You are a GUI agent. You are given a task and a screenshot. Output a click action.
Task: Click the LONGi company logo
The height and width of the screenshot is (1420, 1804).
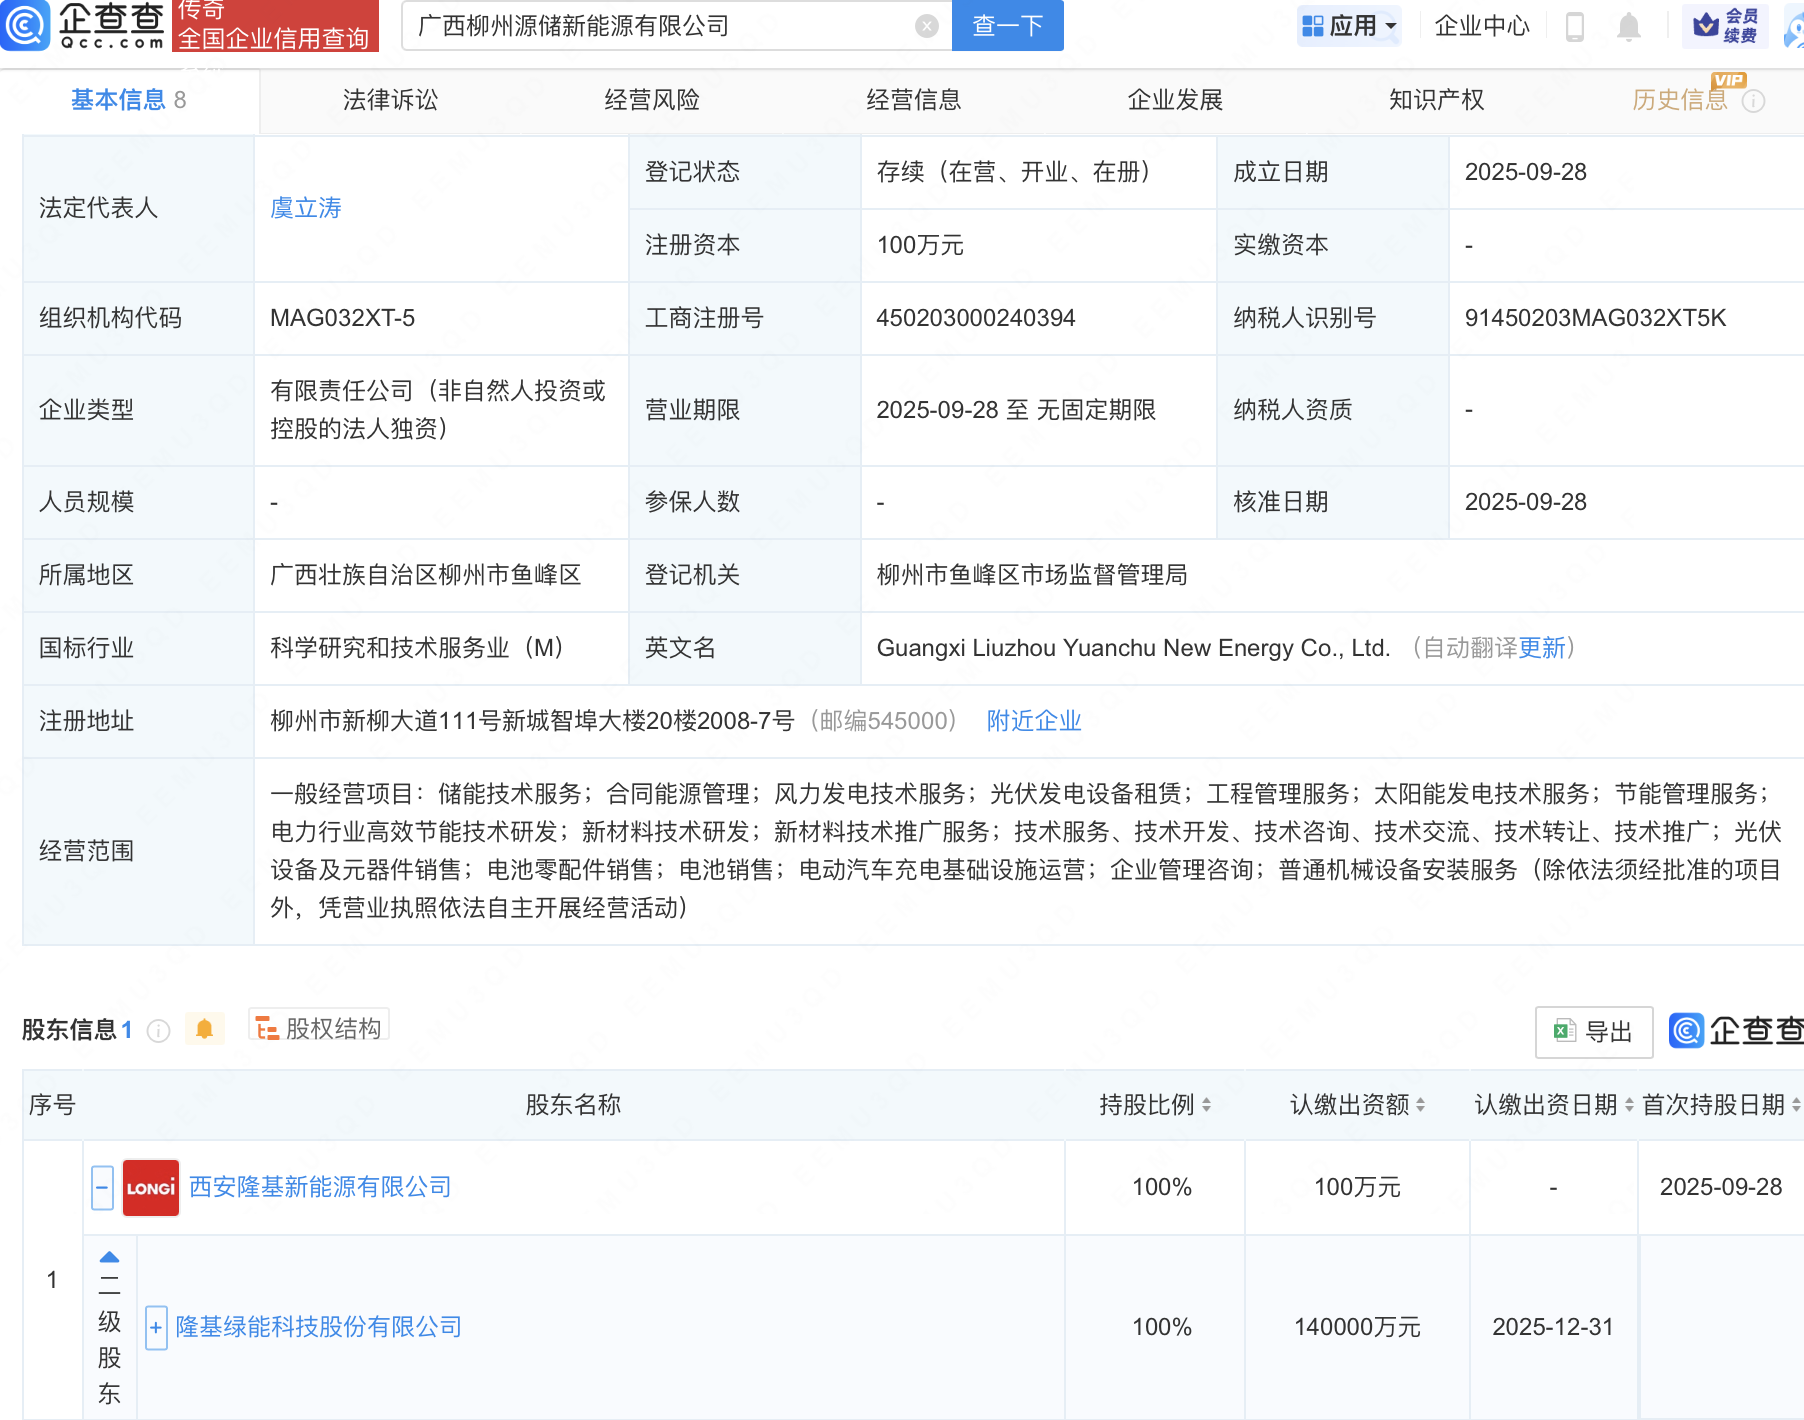click(151, 1187)
